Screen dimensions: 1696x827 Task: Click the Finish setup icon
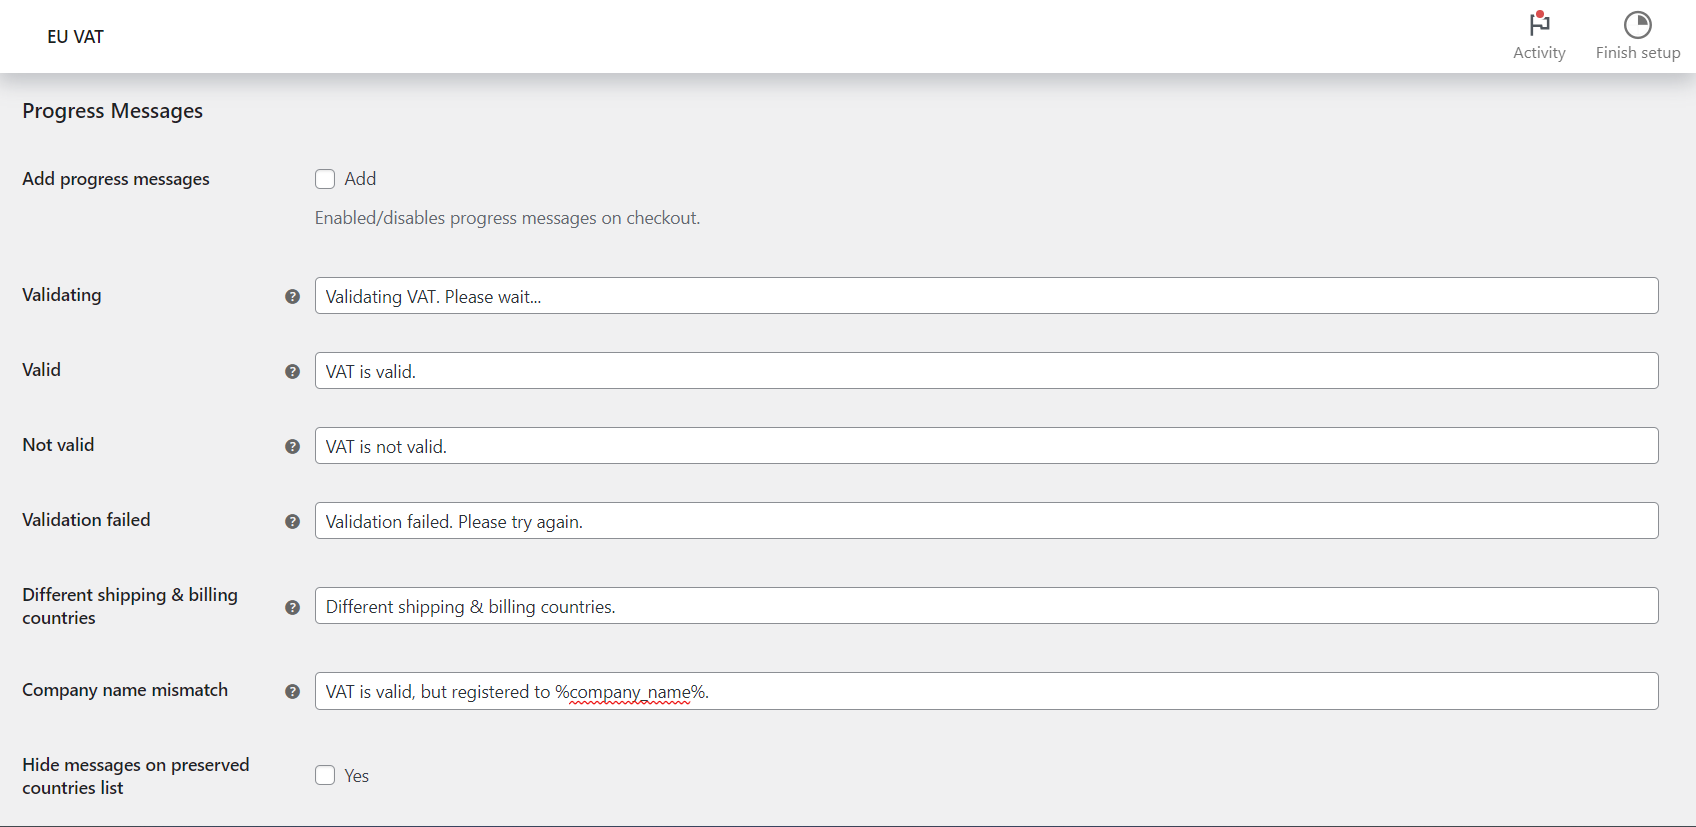coord(1637,25)
